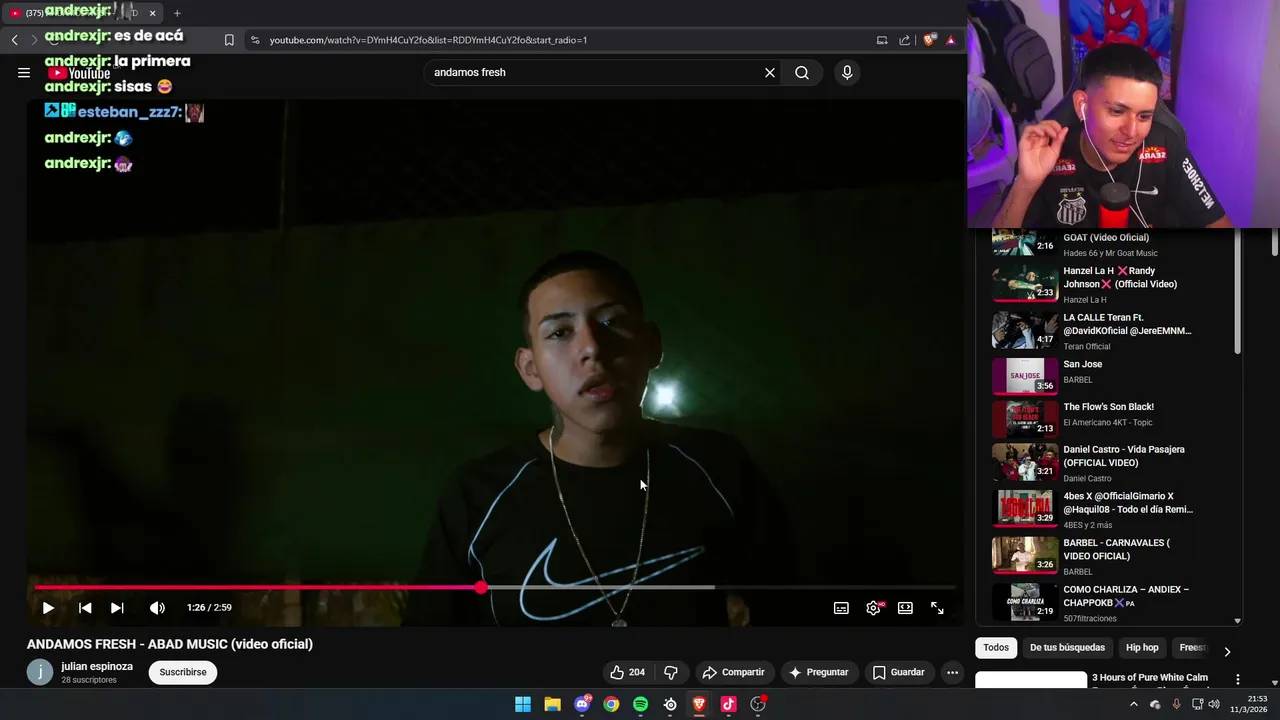Open Brave Shields lion icon
This screenshot has width=1280, height=720.
click(929, 40)
